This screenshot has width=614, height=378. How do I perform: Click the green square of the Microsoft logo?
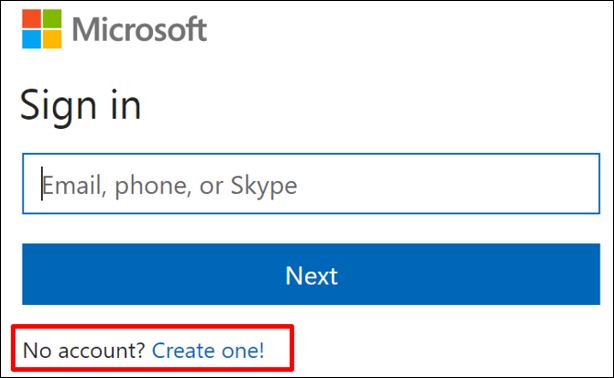[x=52, y=19]
